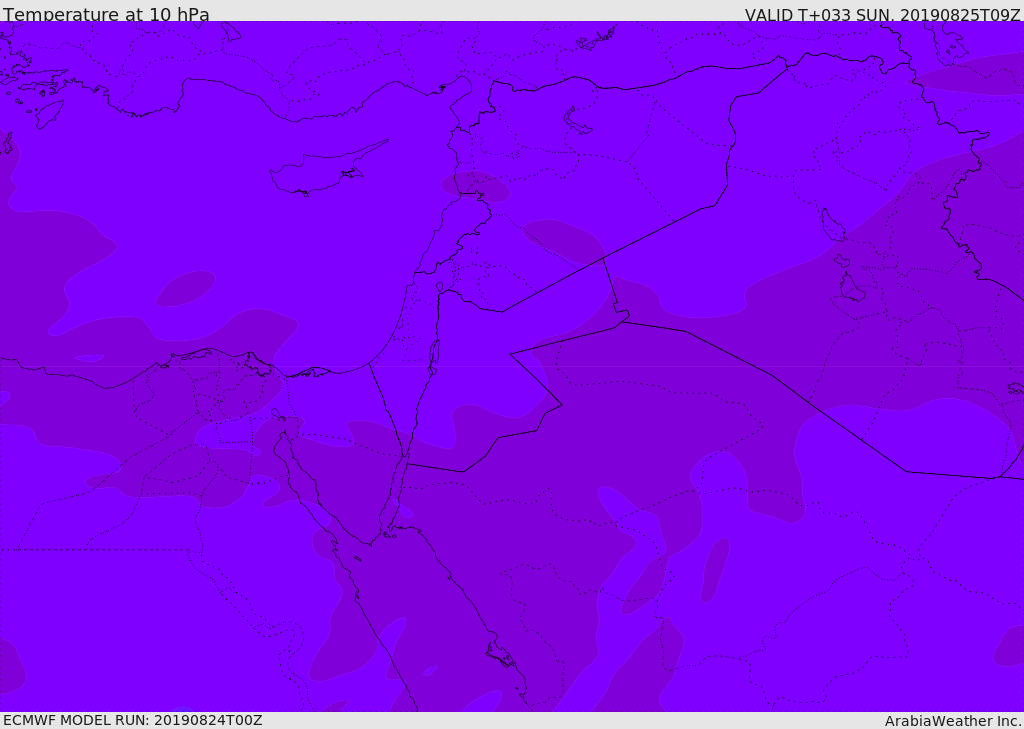Viewport: 1024px width, 729px height.
Task: Click the Dead Sea outline on the map
Action: click(x=434, y=357)
